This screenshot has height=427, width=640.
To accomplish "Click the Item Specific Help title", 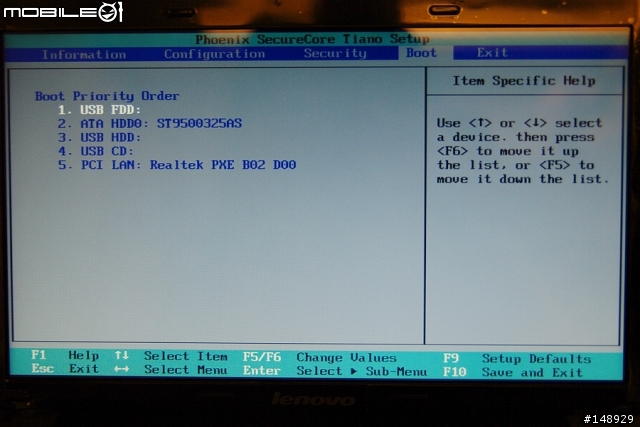I will pos(524,80).
